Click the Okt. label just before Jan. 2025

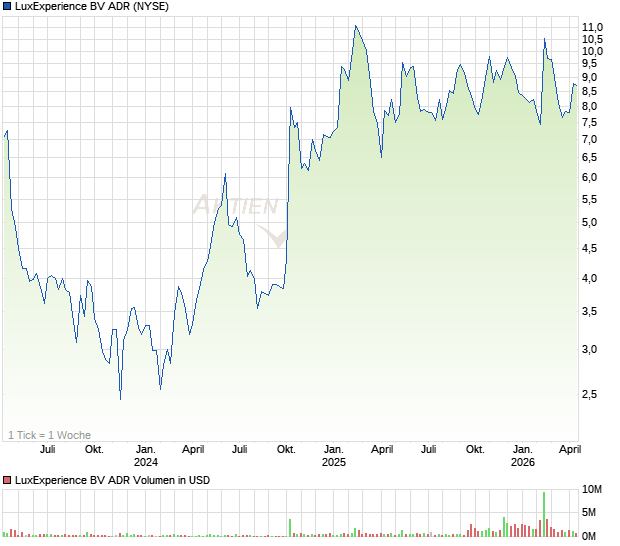[286, 450]
